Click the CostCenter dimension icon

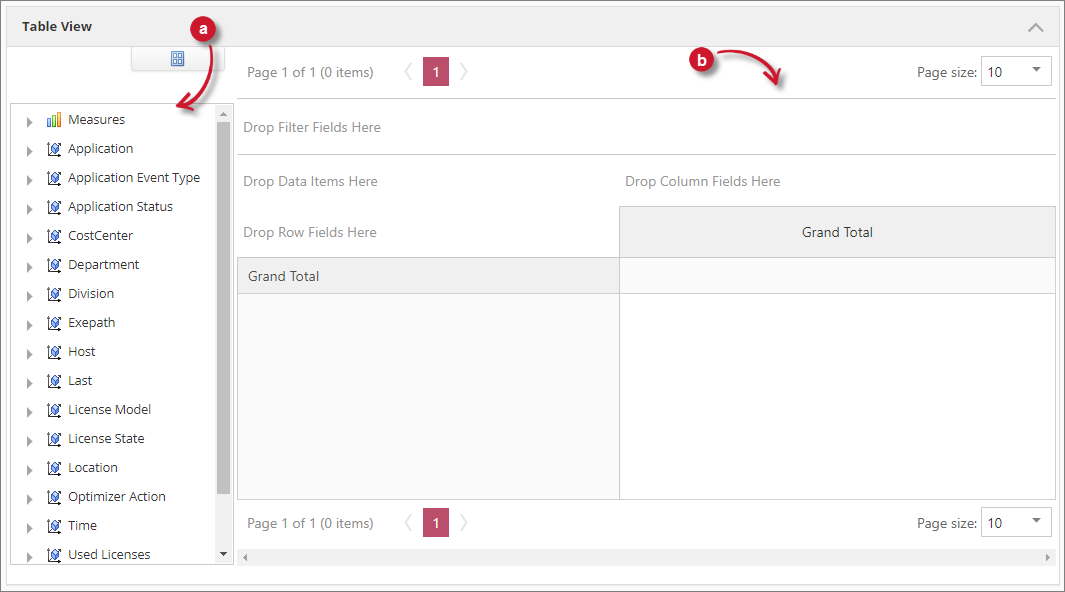click(x=54, y=236)
